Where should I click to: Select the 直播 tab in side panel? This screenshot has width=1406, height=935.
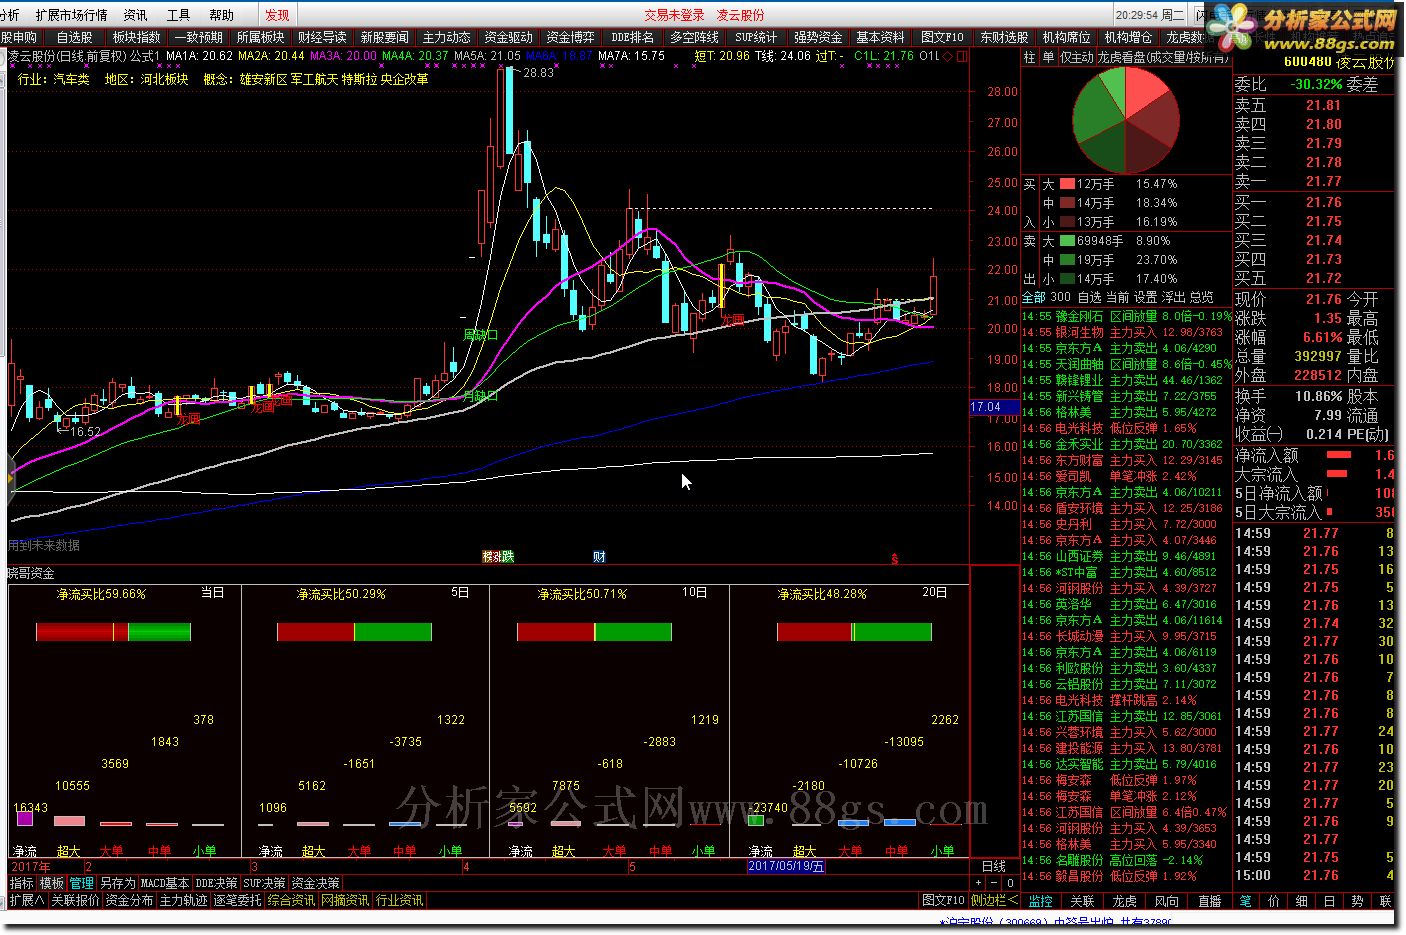1209,901
